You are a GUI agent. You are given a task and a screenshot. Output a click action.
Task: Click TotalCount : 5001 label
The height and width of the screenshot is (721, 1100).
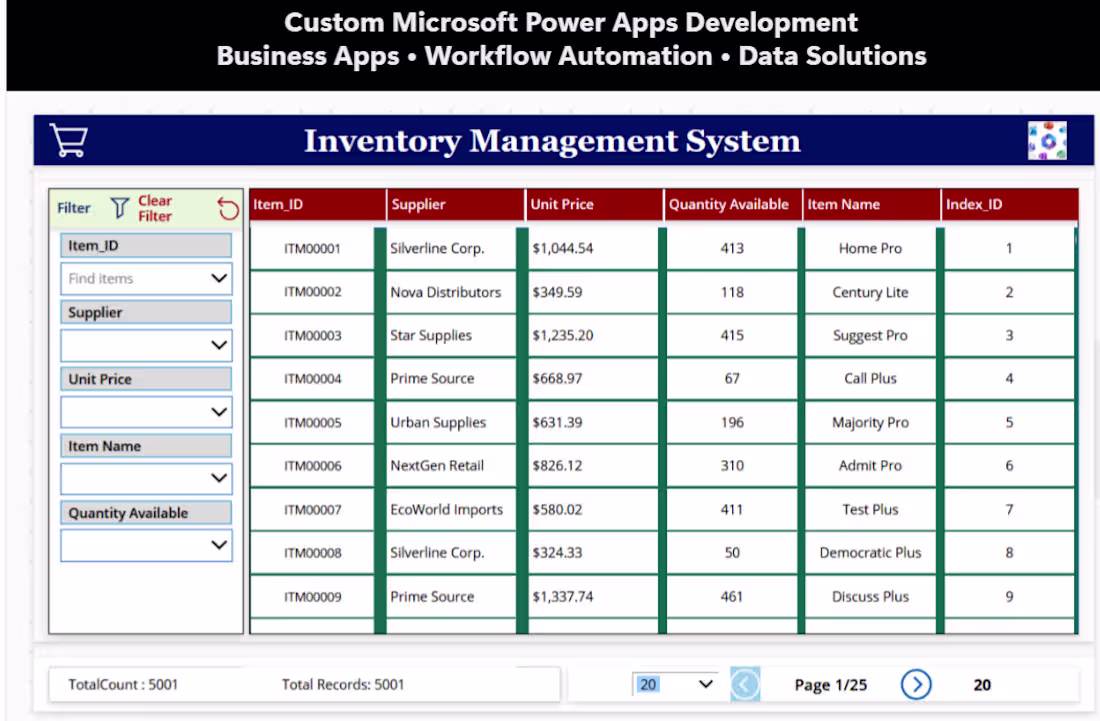[x=123, y=685]
